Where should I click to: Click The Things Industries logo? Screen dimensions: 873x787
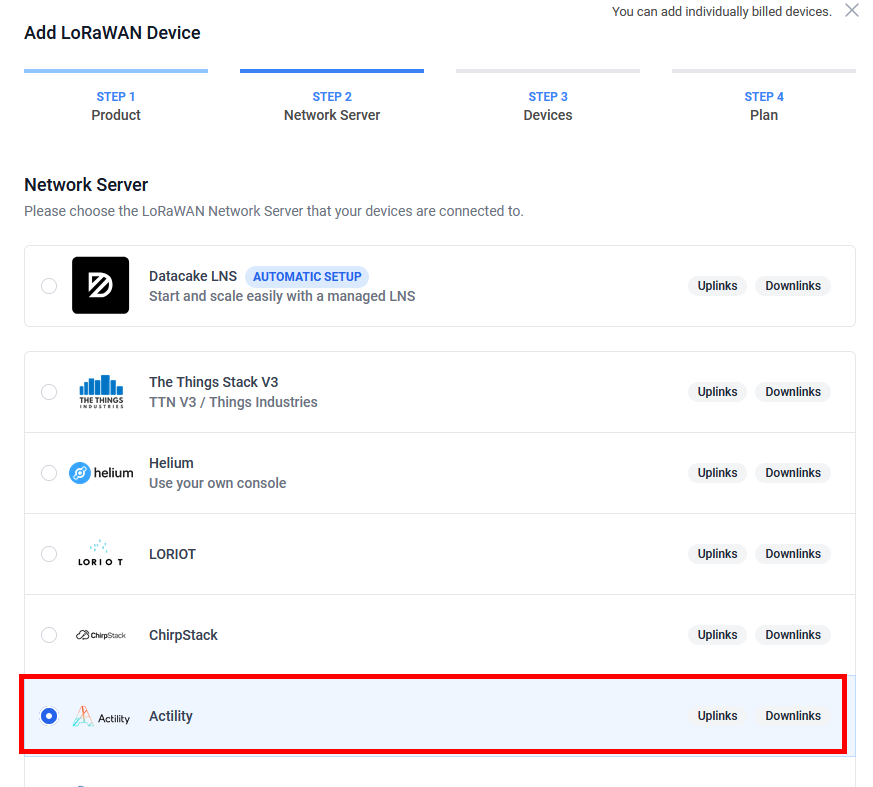coord(101,392)
